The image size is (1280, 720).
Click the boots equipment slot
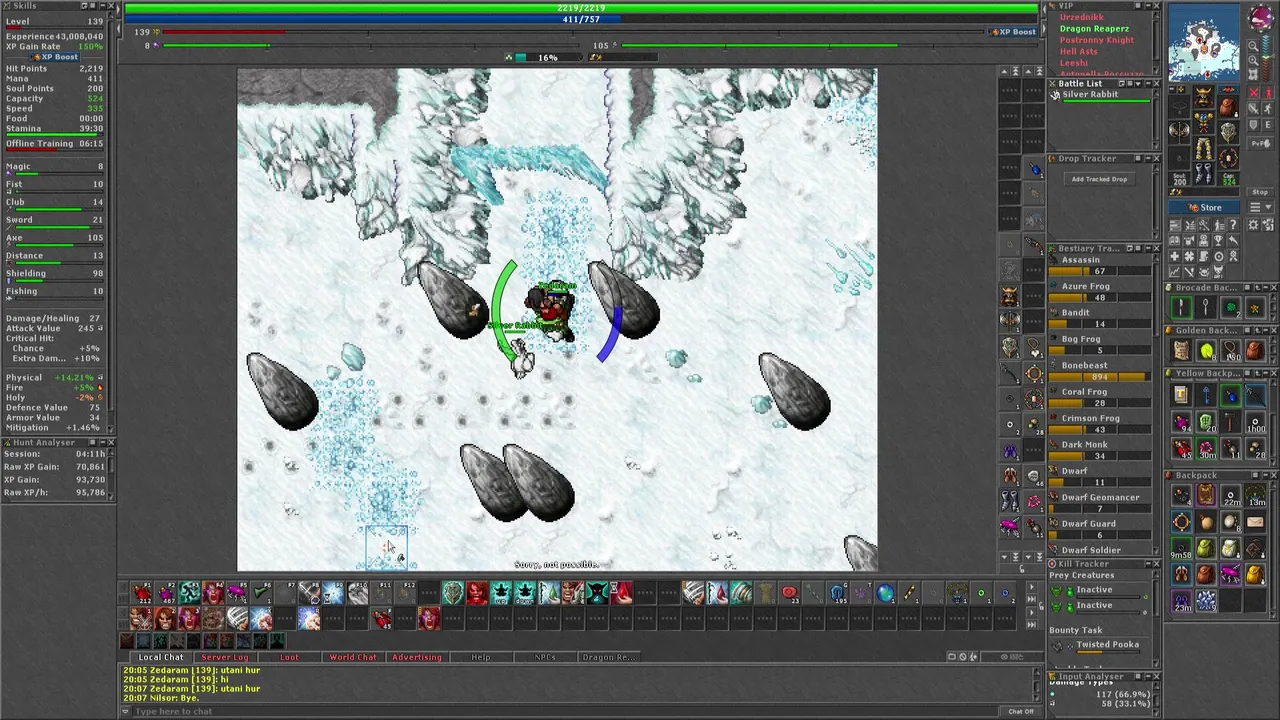[x=1203, y=174]
